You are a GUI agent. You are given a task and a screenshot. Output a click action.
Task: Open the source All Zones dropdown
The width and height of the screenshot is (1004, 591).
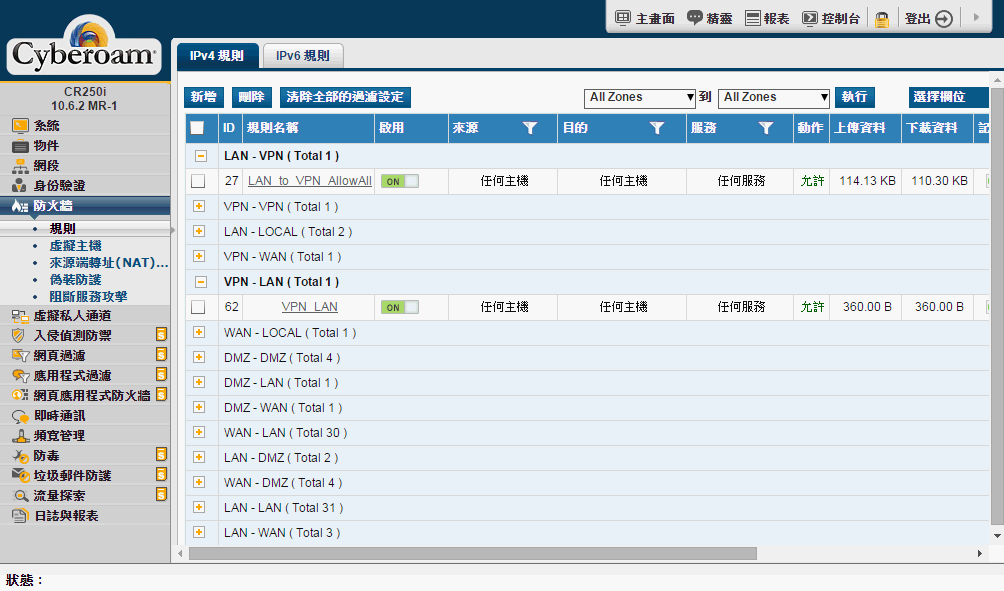(640, 97)
